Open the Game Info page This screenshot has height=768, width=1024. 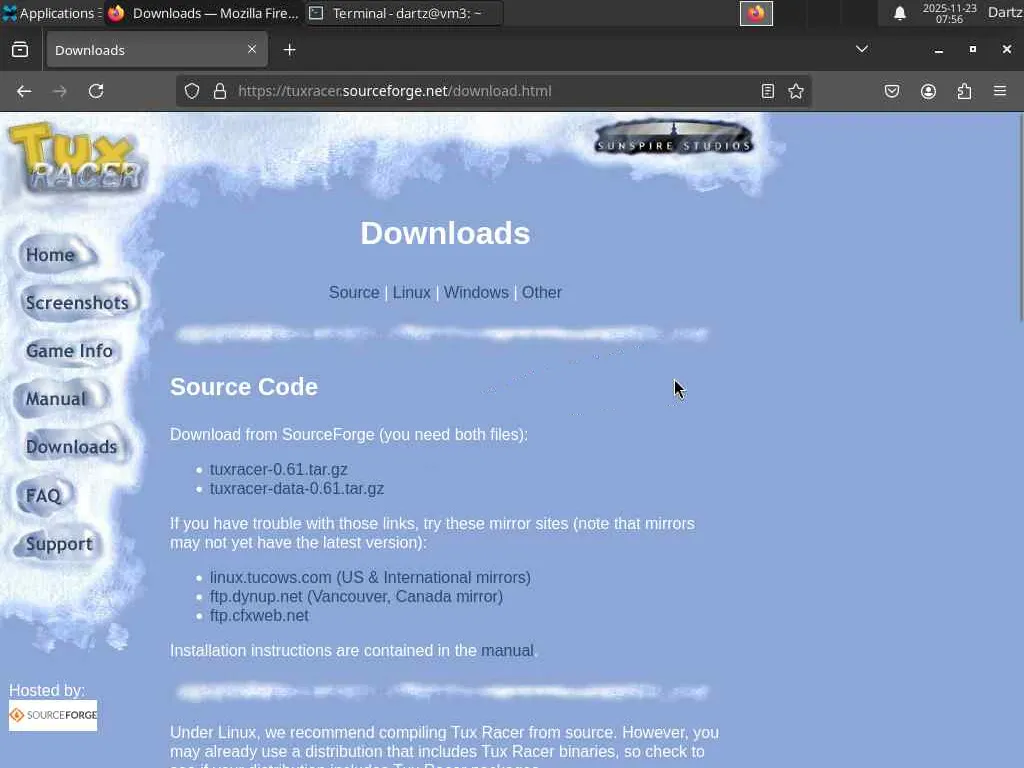(69, 351)
